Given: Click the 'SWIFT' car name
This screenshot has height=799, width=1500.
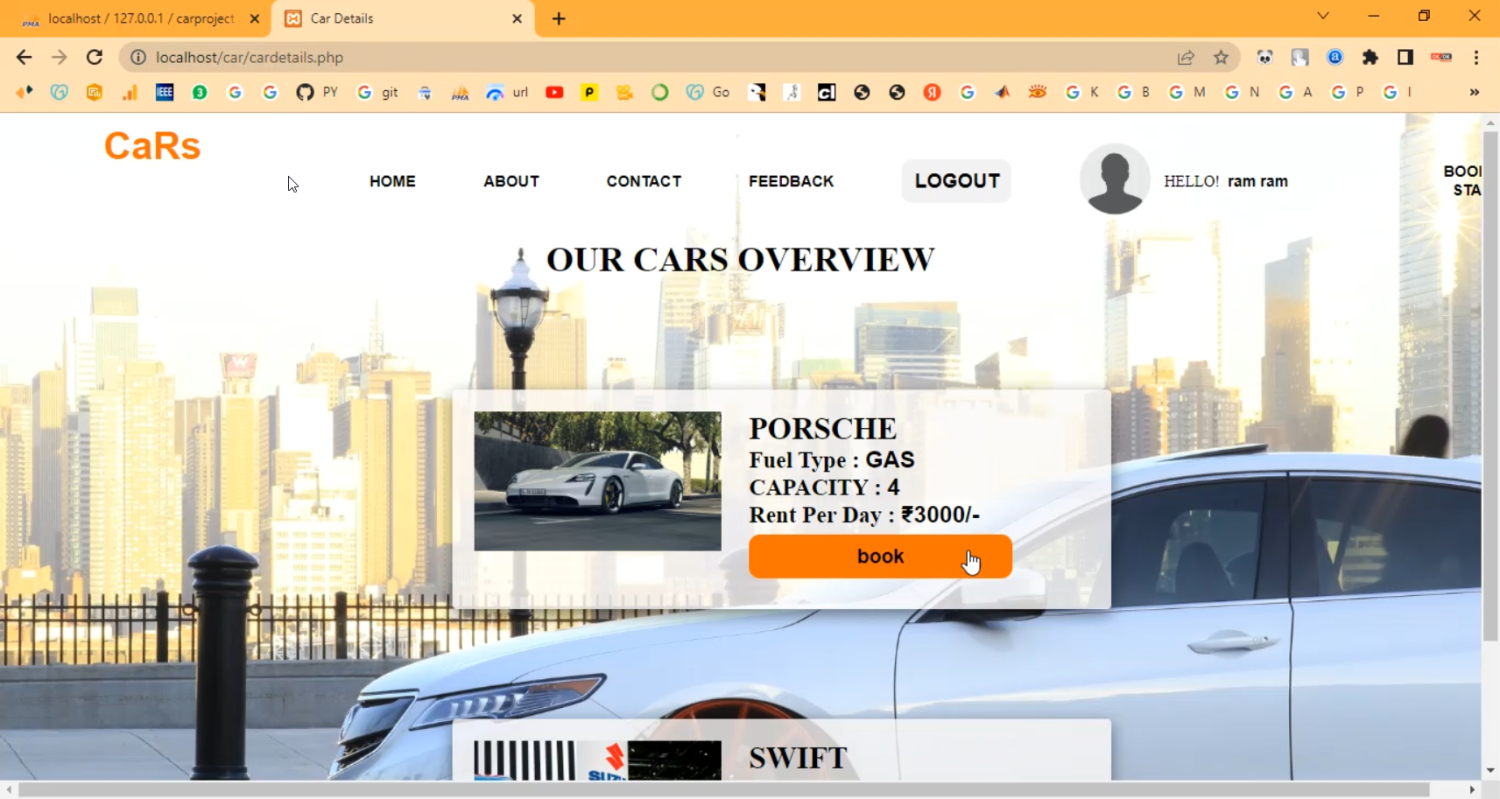Looking at the screenshot, I should click(798, 758).
